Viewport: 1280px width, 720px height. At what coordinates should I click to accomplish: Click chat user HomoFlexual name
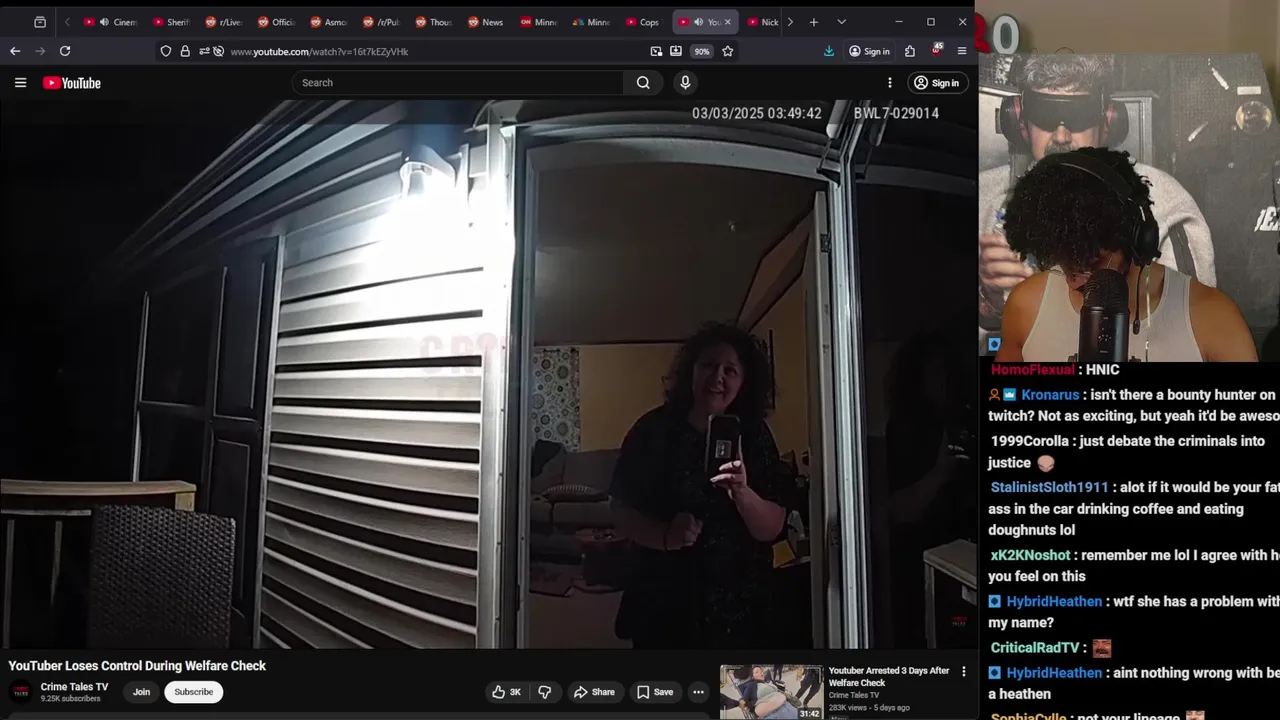1033,370
